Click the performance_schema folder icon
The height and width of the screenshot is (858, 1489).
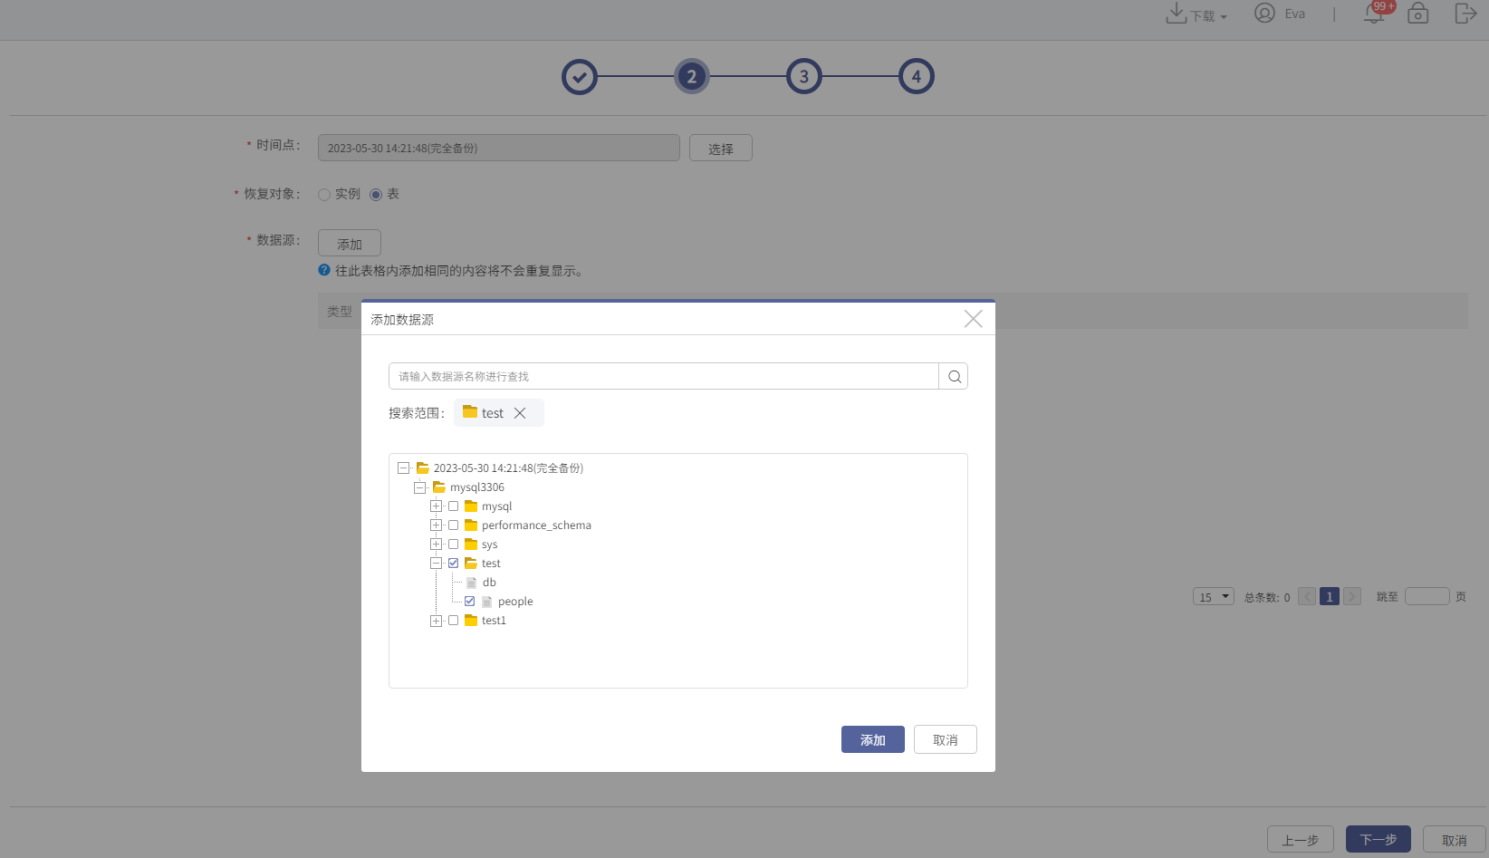(x=471, y=525)
